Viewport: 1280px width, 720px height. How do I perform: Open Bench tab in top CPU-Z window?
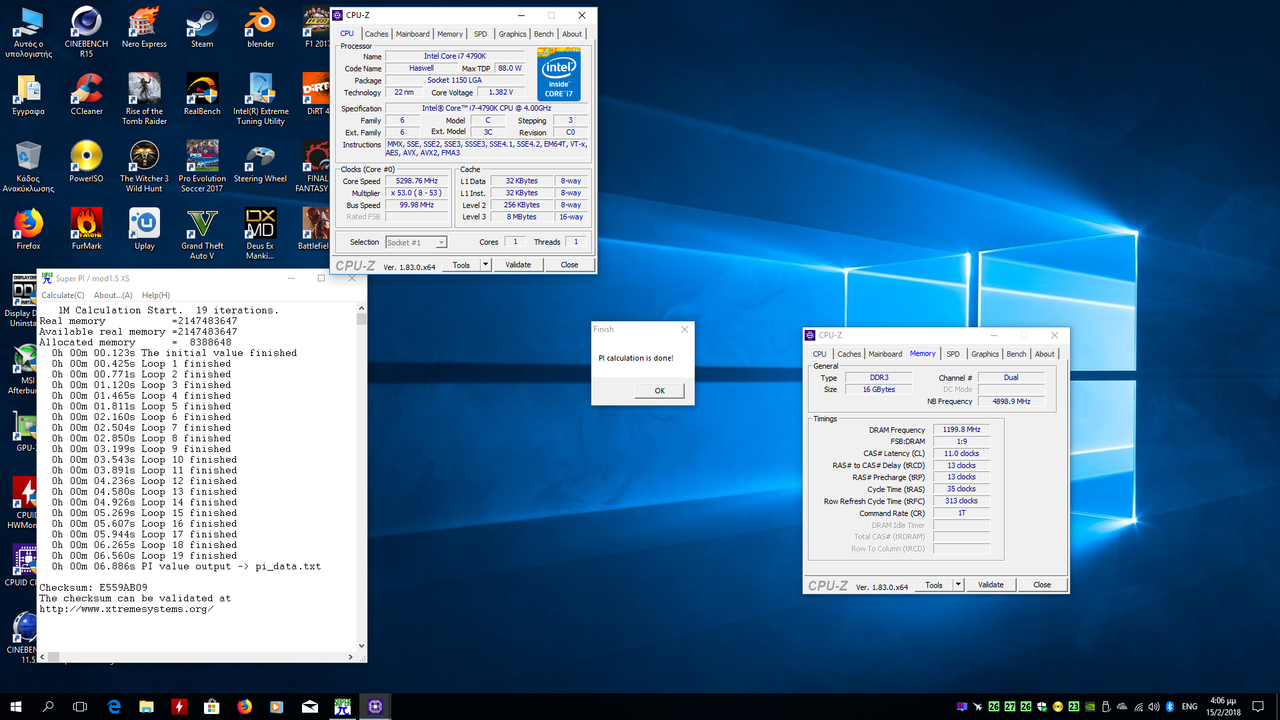tap(543, 34)
